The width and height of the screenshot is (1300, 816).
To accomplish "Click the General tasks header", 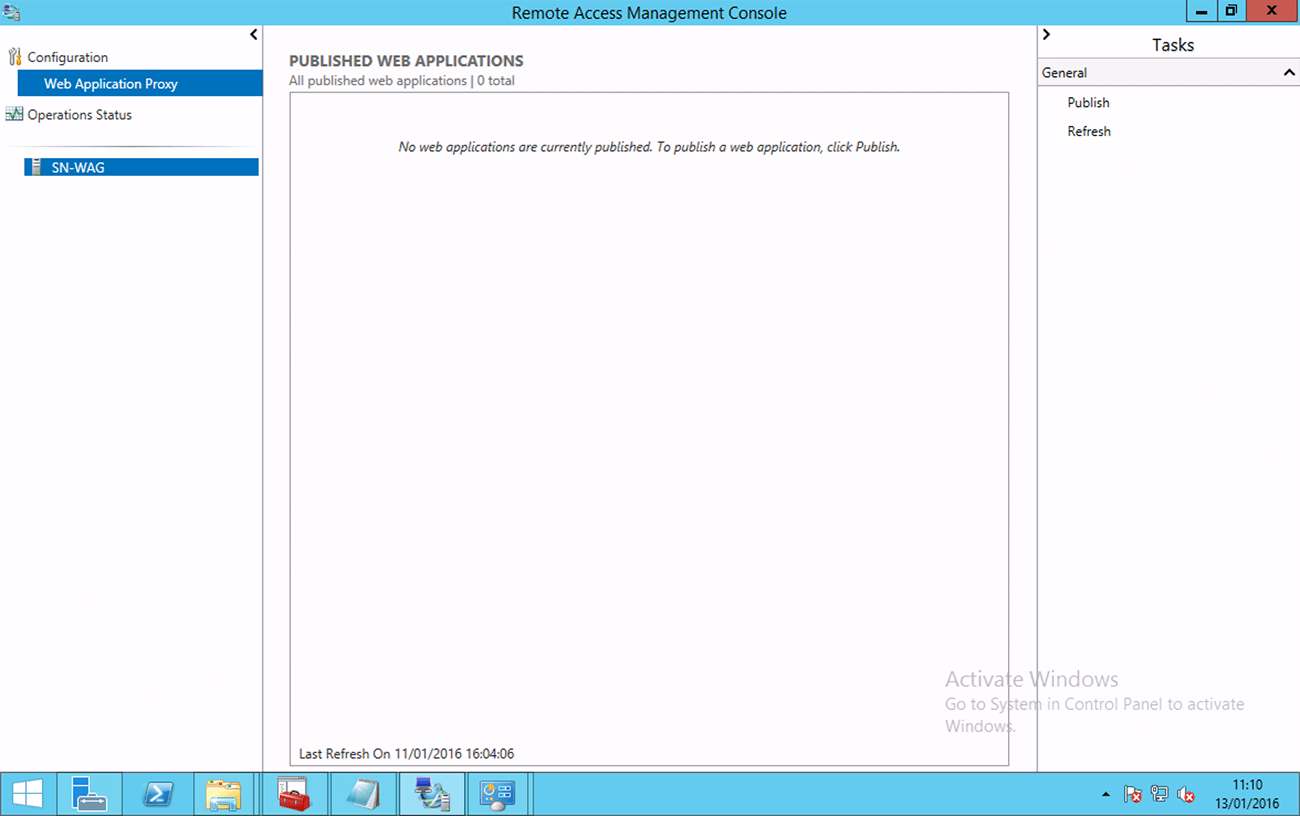I will coord(1169,72).
